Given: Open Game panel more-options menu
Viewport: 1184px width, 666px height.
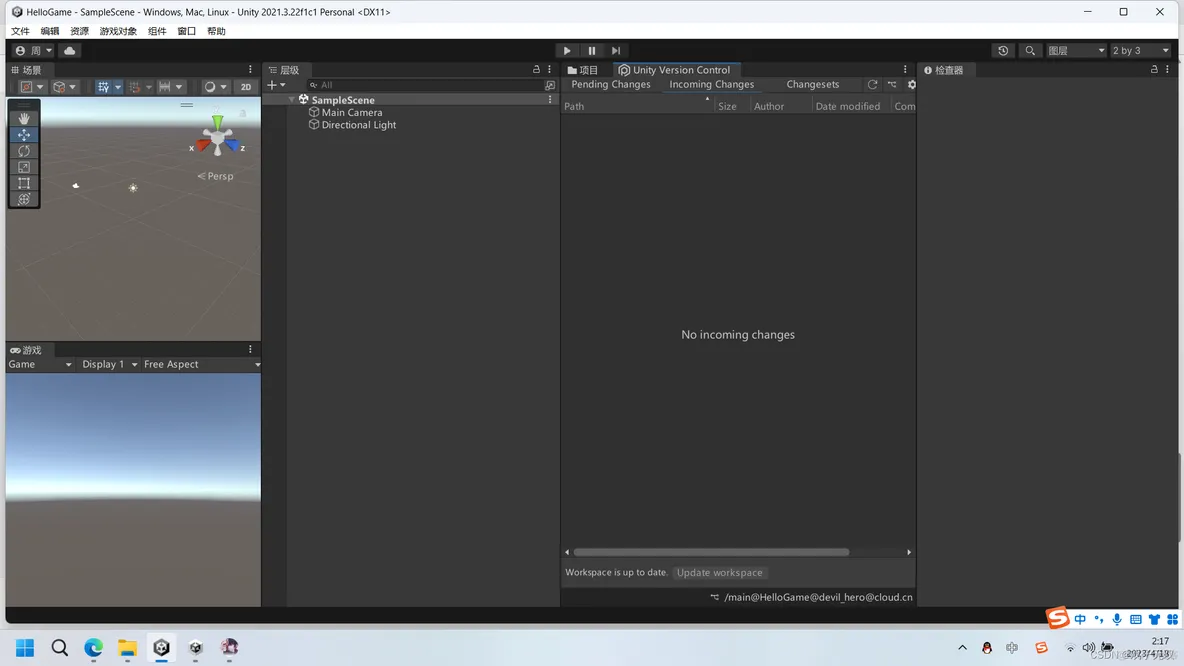Looking at the screenshot, I should (x=250, y=350).
